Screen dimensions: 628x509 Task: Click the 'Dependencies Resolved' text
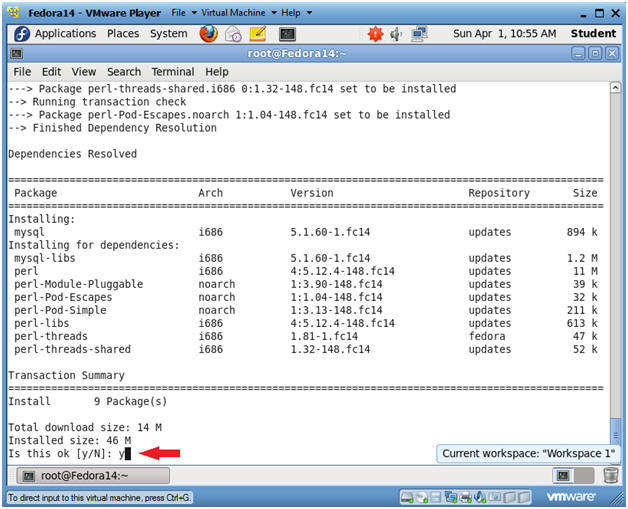click(x=72, y=154)
